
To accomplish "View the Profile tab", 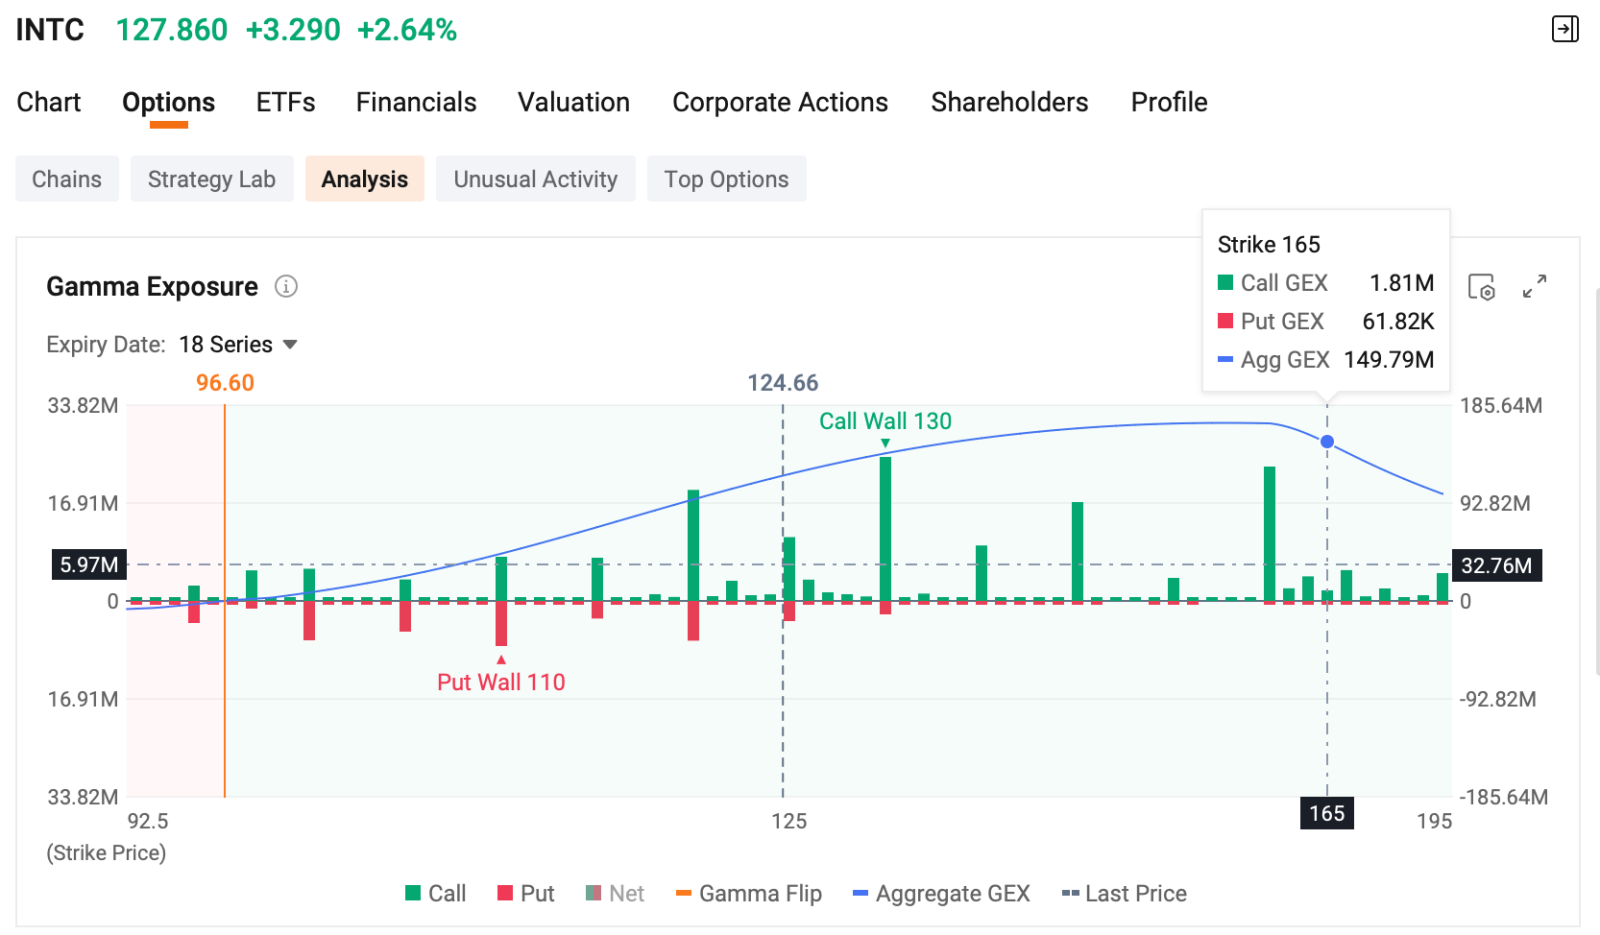I will (1169, 102).
